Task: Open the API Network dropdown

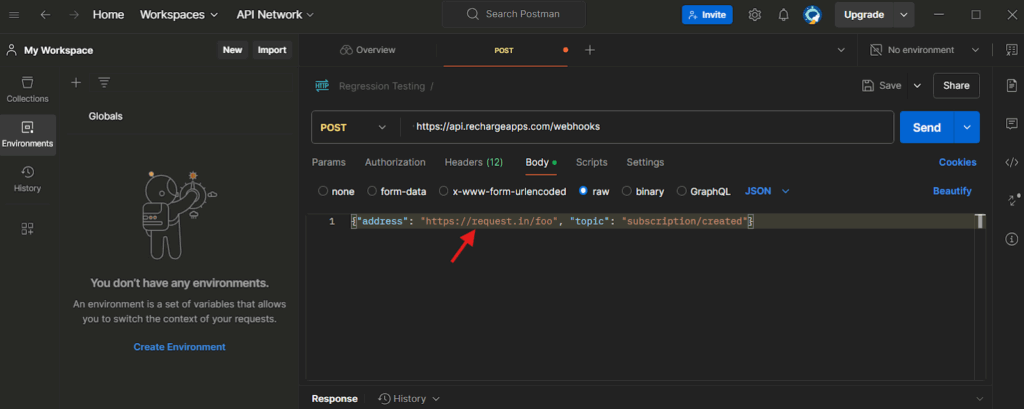Action: (x=275, y=14)
